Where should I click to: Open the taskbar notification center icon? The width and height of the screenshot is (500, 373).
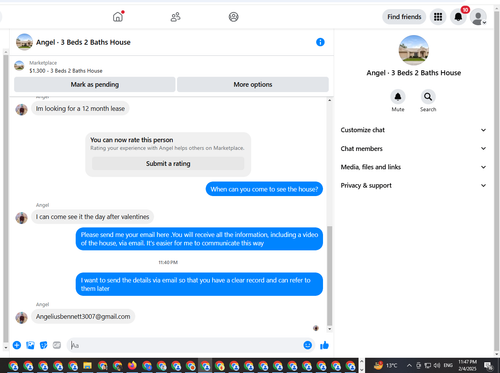488,366
